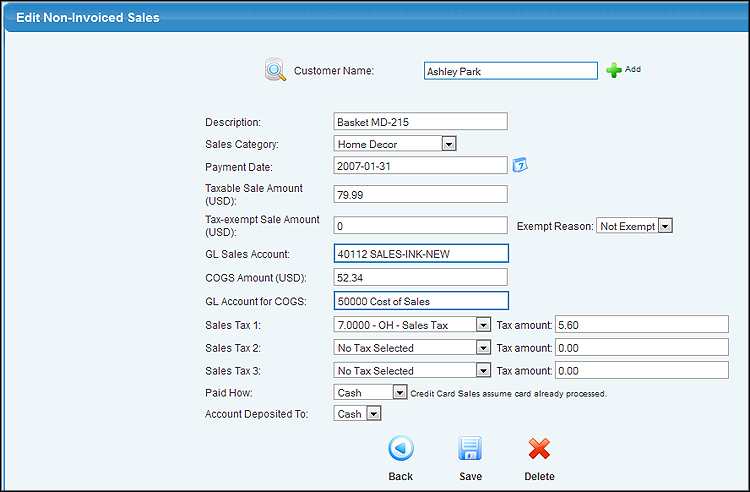
Task: Click the customer search magnifier icon
Action: 276,70
